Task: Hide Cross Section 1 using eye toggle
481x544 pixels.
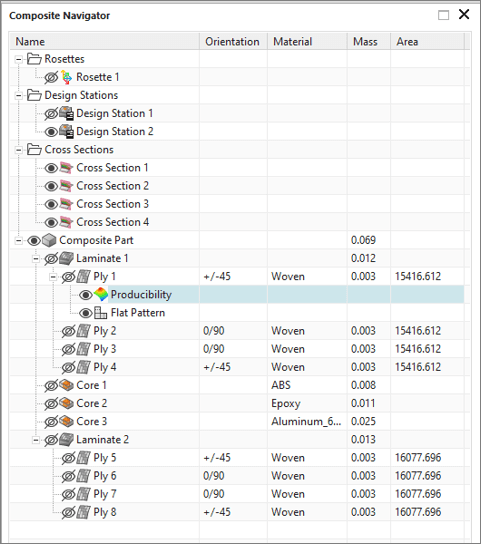Action: (51, 168)
